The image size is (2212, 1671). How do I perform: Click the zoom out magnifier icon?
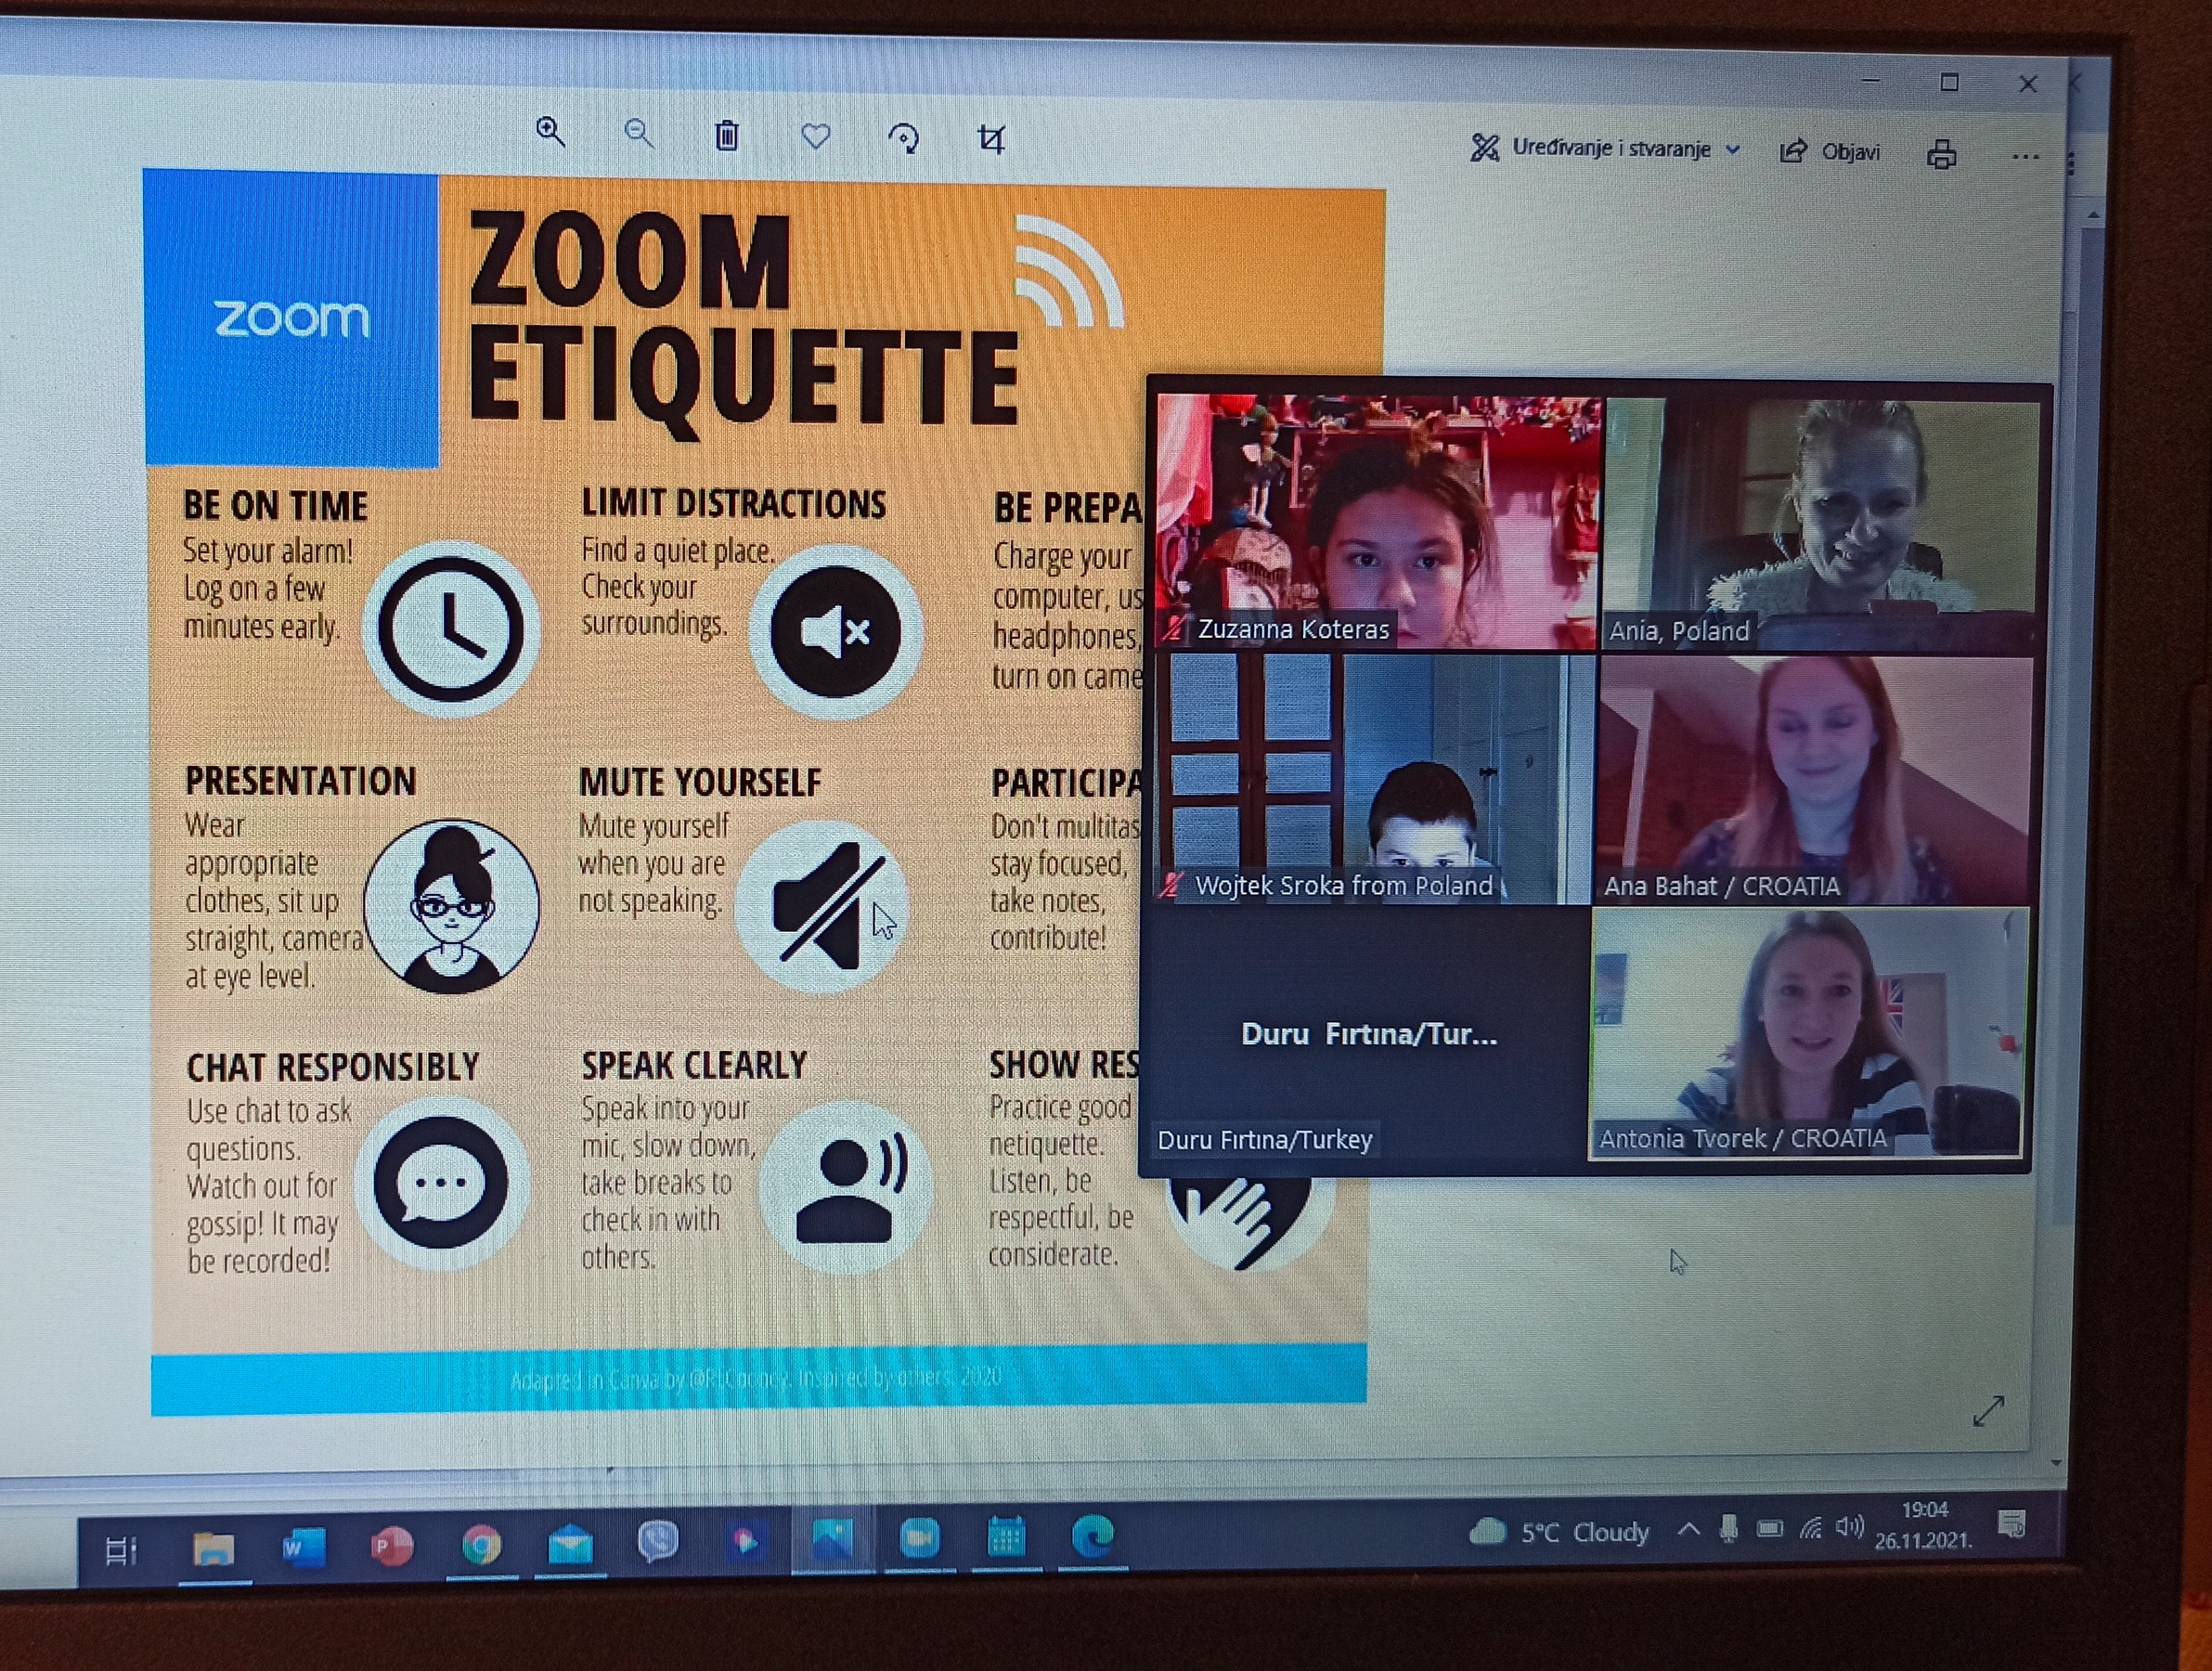[x=638, y=133]
